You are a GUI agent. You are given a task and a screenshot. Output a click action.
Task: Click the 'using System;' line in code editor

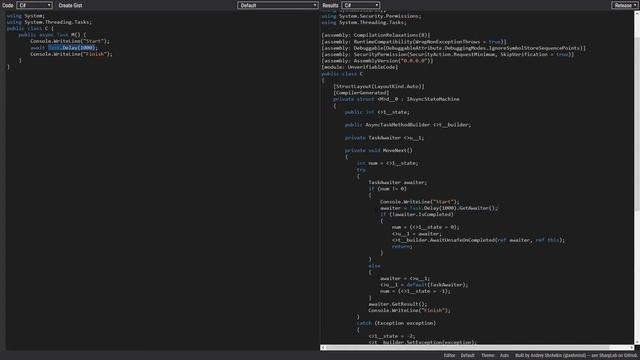(25, 16)
